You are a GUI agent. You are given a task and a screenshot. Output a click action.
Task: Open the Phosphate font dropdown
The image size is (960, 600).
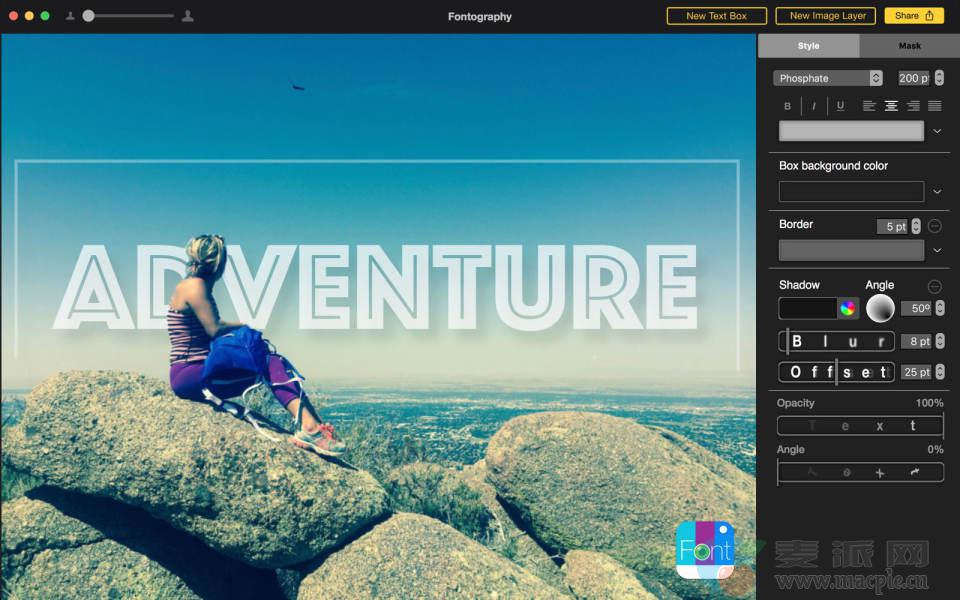tap(827, 78)
